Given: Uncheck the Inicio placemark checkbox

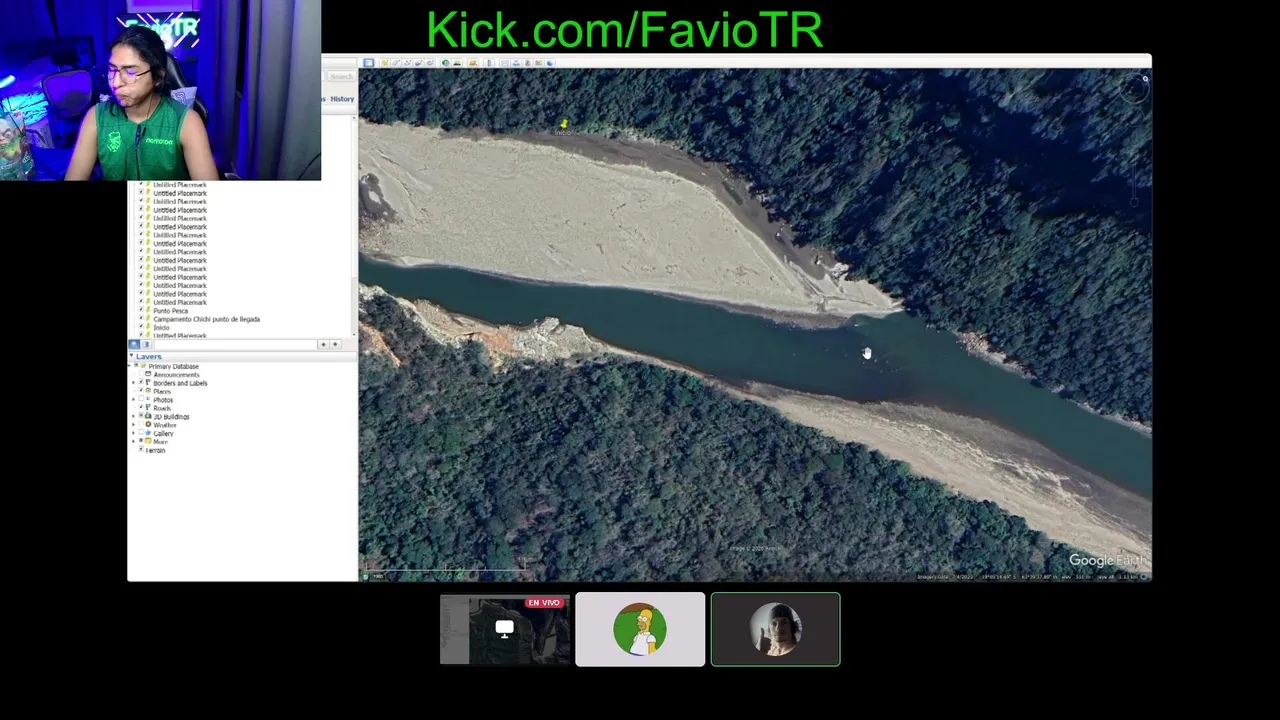Looking at the screenshot, I should click(141, 327).
